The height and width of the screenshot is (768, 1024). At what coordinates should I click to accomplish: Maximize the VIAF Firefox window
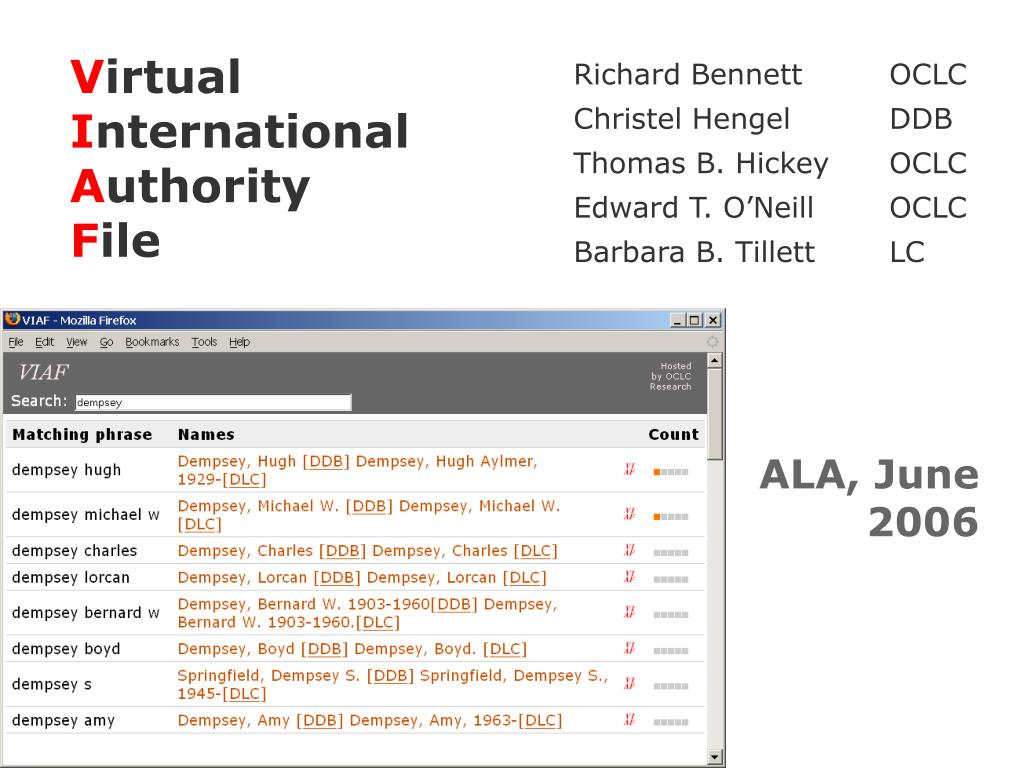point(694,321)
